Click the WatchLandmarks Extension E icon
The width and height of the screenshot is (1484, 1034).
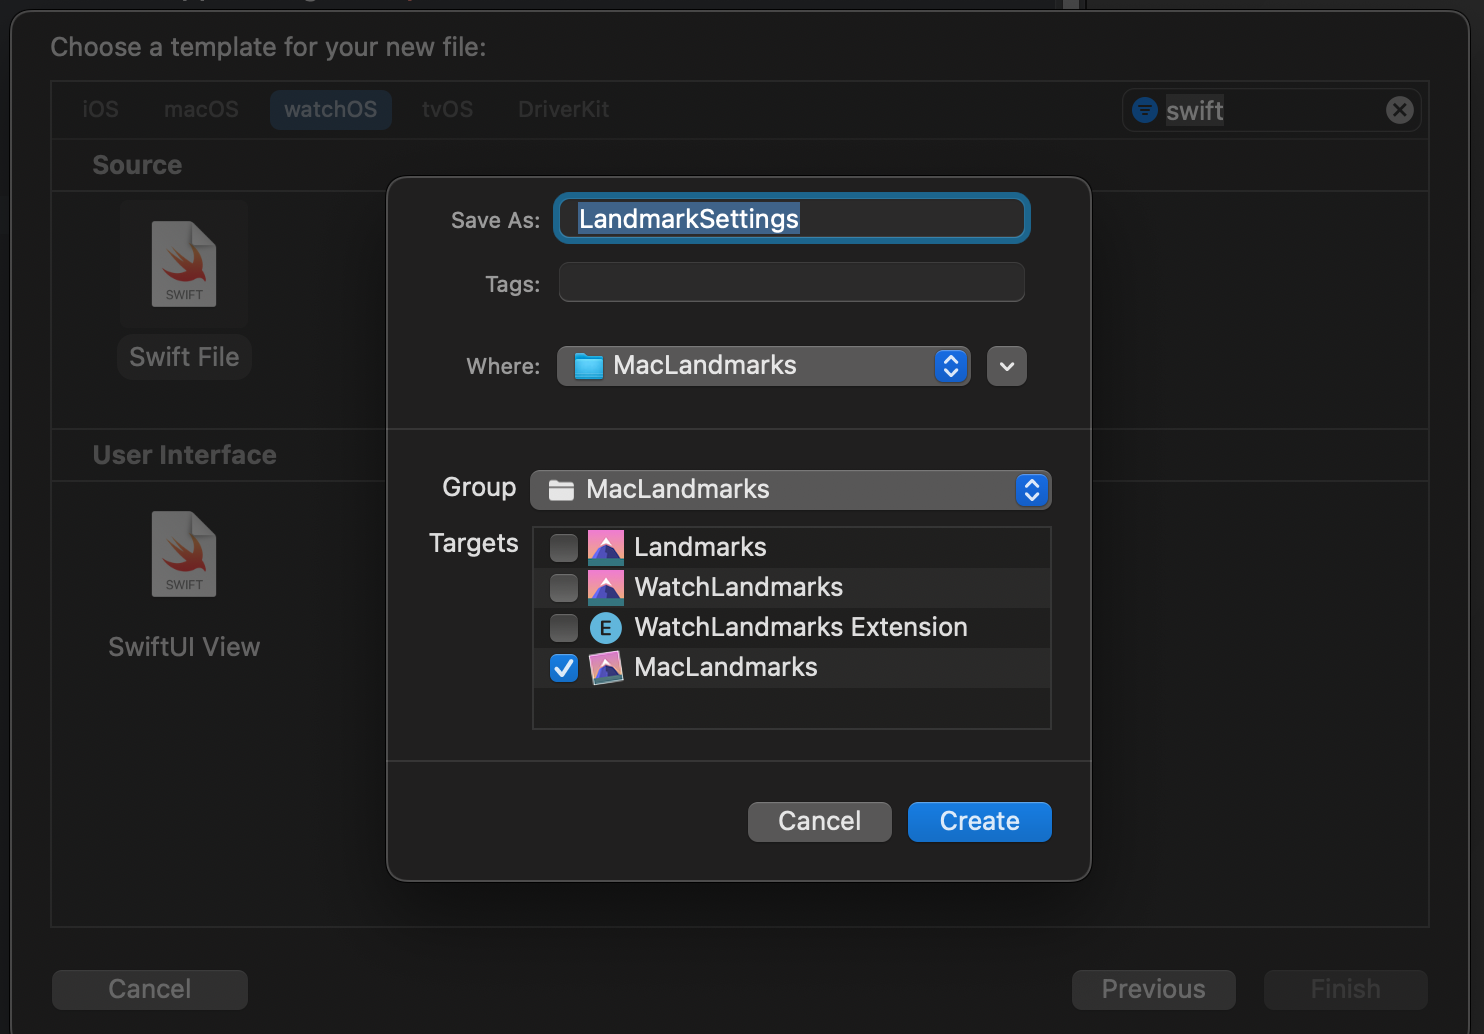606,628
